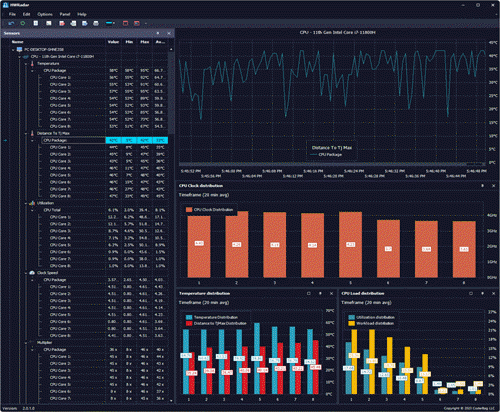This screenshot has height=412, width=500.
Task: Click the green refresh circle toolbar icon
Action: point(23,23)
